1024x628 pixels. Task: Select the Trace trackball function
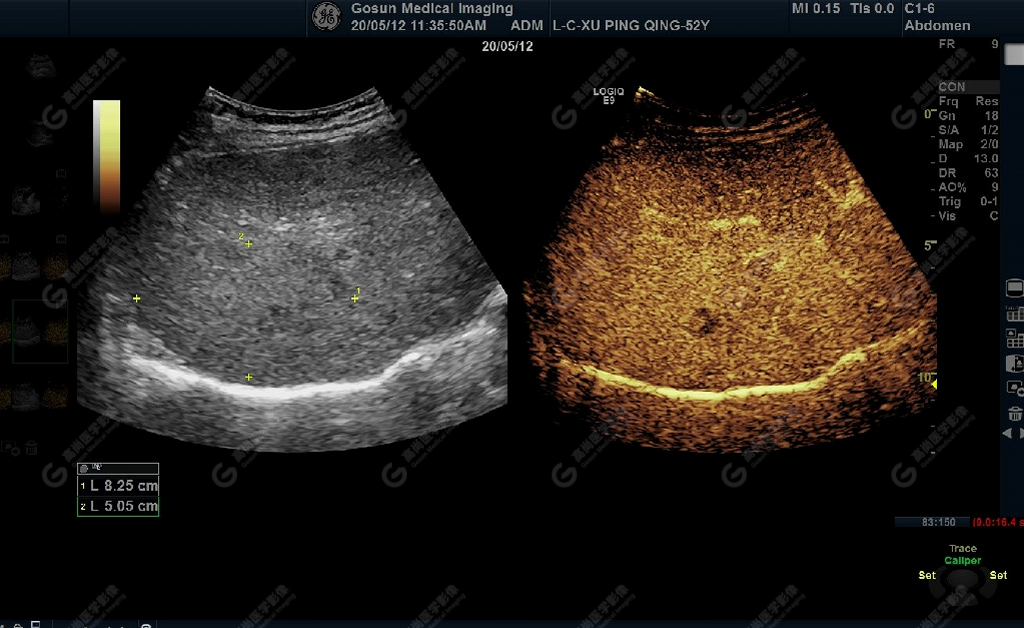pos(963,549)
